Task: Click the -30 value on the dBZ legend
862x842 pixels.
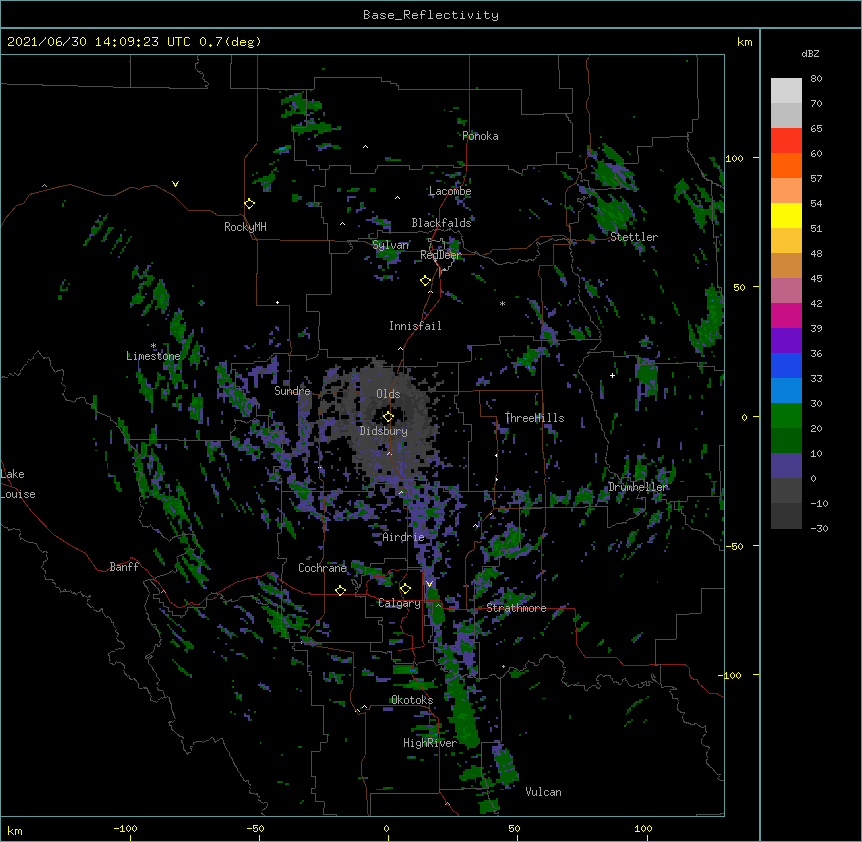Action: pyautogui.click(x=819, y=528)
